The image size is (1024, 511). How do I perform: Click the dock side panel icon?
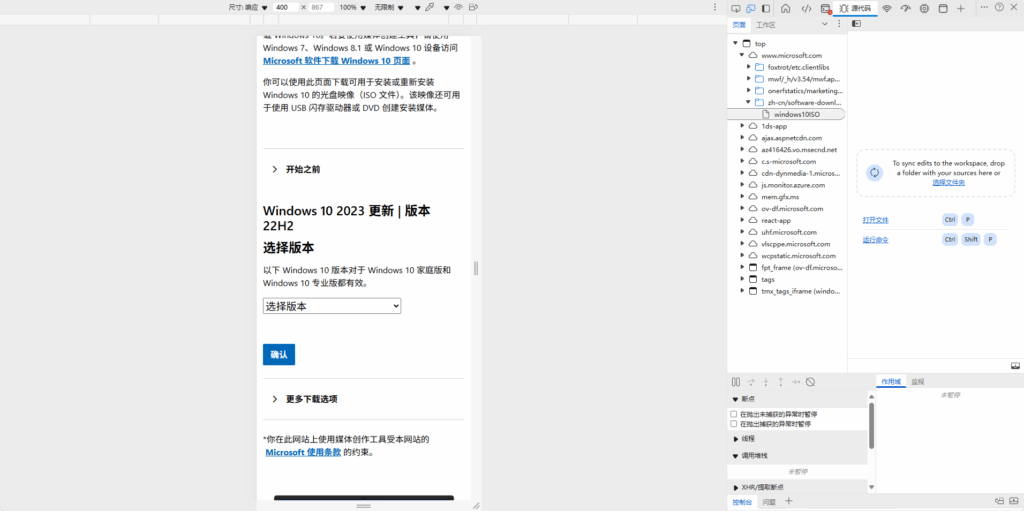[766, 8]
